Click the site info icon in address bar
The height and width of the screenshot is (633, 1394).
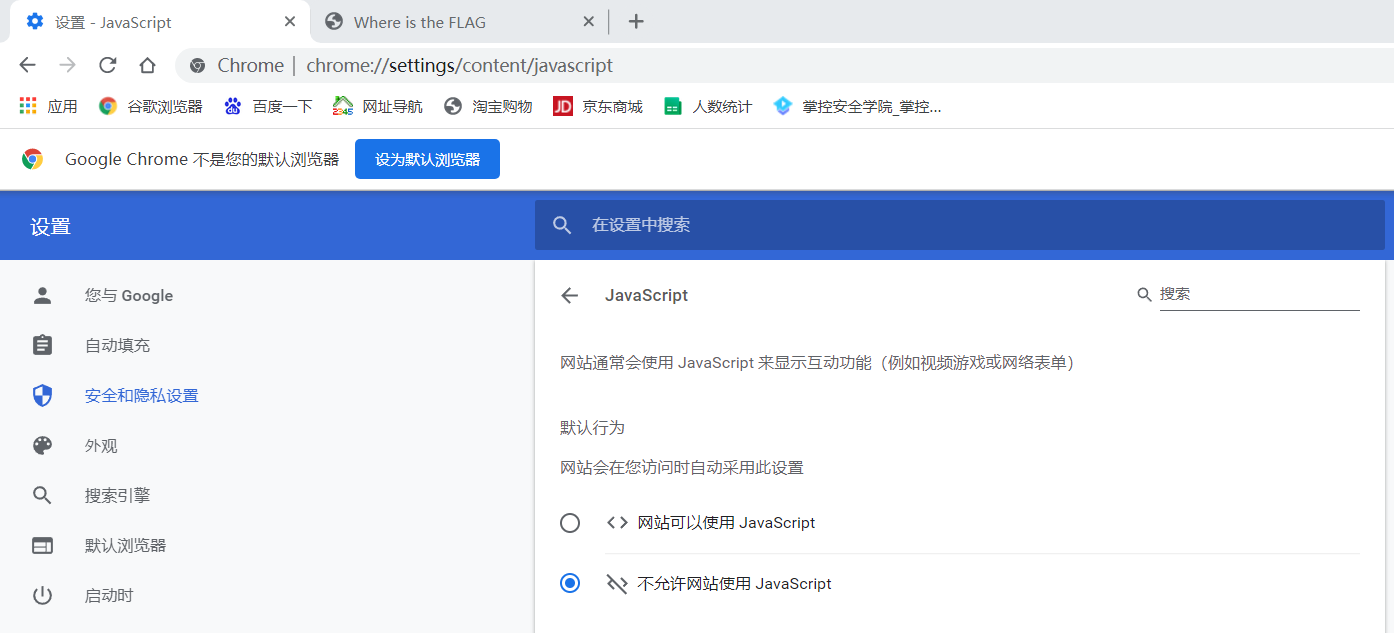point(196,65)
